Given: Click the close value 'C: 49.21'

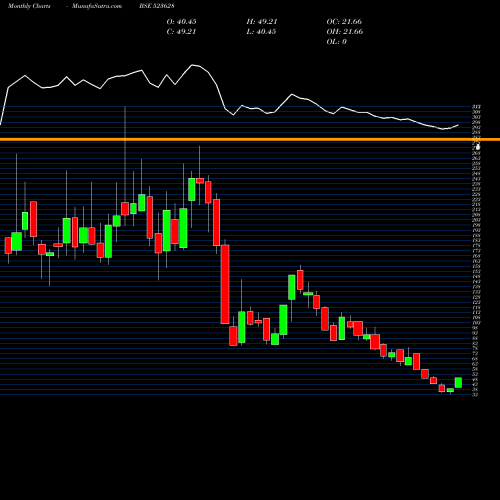Looking at the screenshot, I should [x=181, y=32].
